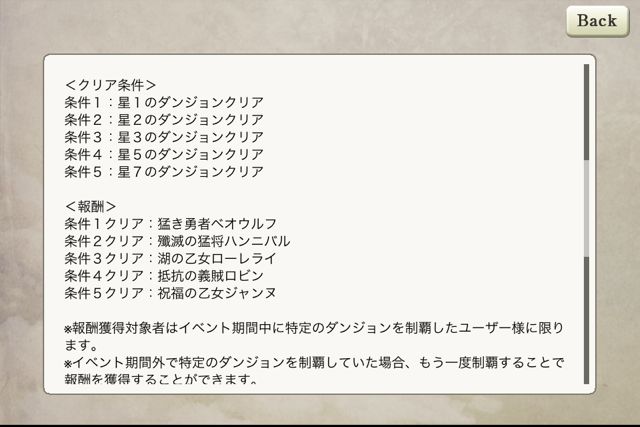Select the 条件5:星7のダンジョンクリア line

(x=164, y=171)
